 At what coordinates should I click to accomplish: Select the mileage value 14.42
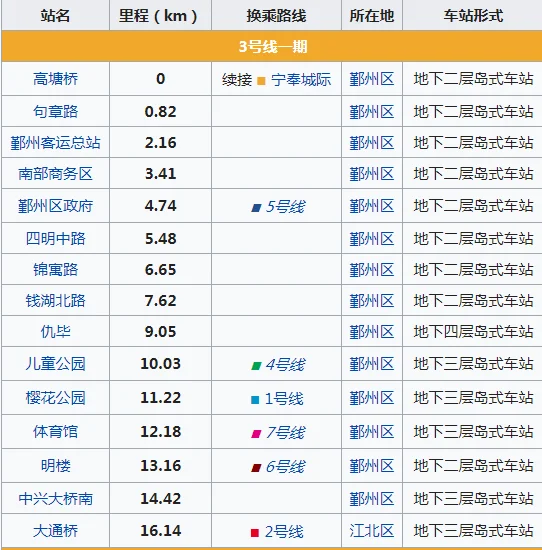tap(161, 499)
